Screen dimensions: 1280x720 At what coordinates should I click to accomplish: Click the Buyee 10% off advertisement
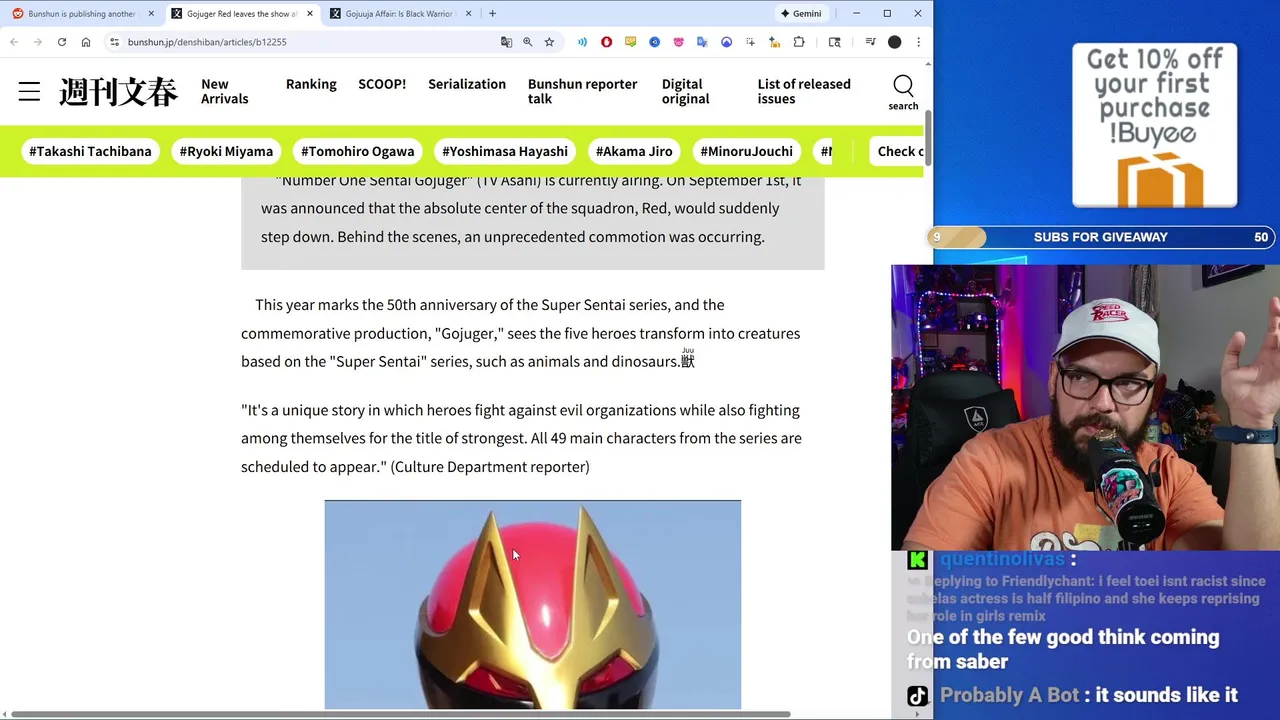click(1154, 125)
